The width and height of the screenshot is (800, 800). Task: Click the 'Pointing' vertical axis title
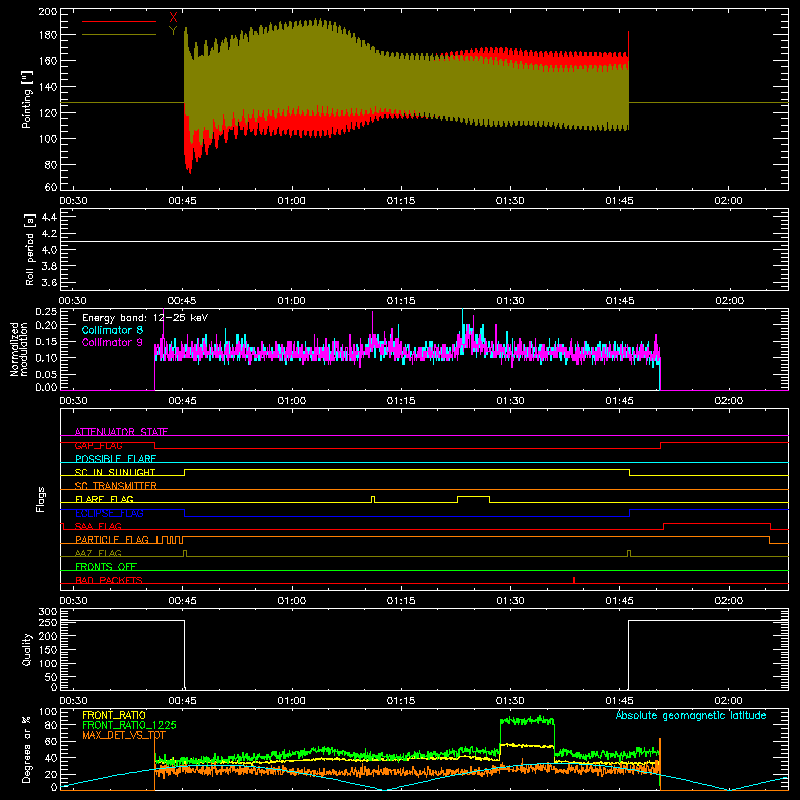(27, 99)
